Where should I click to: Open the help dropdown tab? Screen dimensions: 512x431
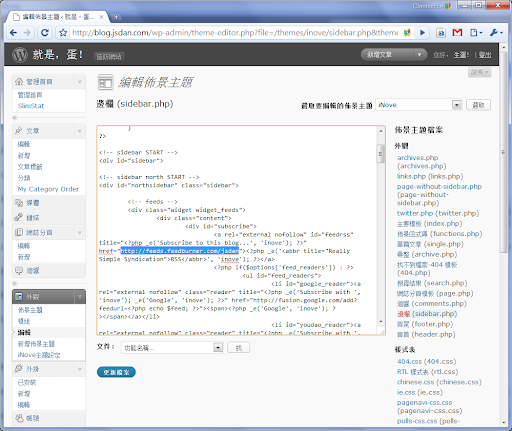pyautogui.click(x=480, y=72)
